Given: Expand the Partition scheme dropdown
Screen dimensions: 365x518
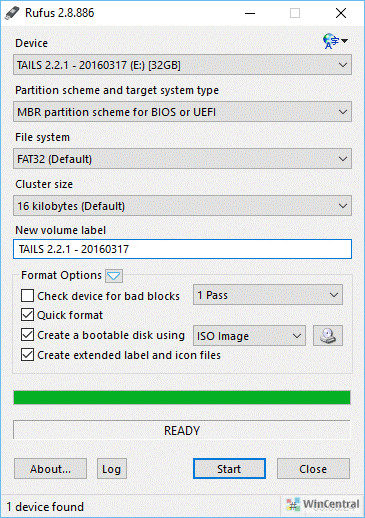Looking at the screenshot, I should [x=182, y=112].
